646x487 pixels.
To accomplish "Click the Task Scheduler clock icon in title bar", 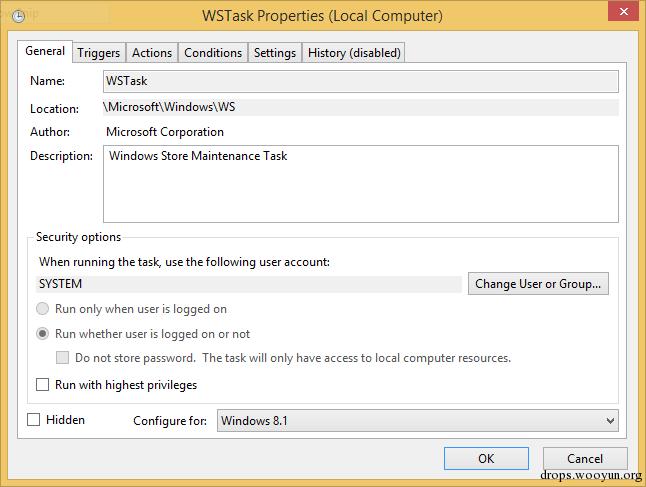I will point(18,16).
